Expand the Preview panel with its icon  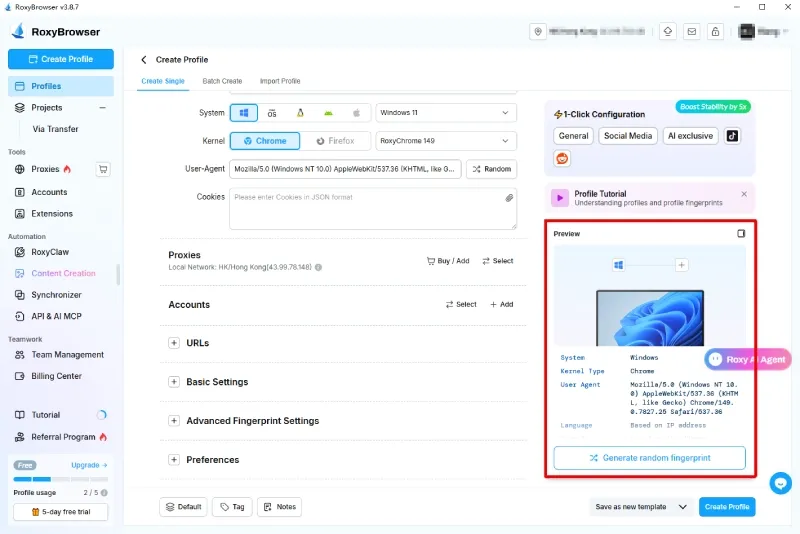coord(741,234)
